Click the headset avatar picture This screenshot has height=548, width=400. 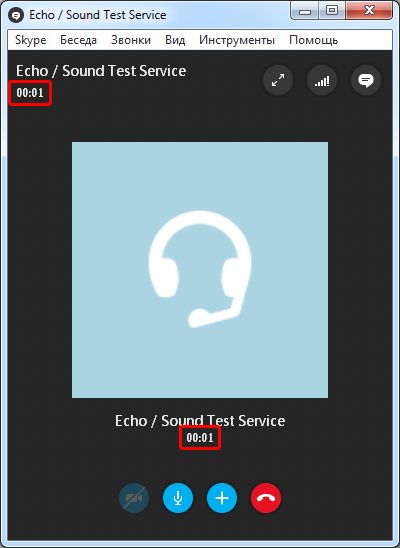click(200, 270)
